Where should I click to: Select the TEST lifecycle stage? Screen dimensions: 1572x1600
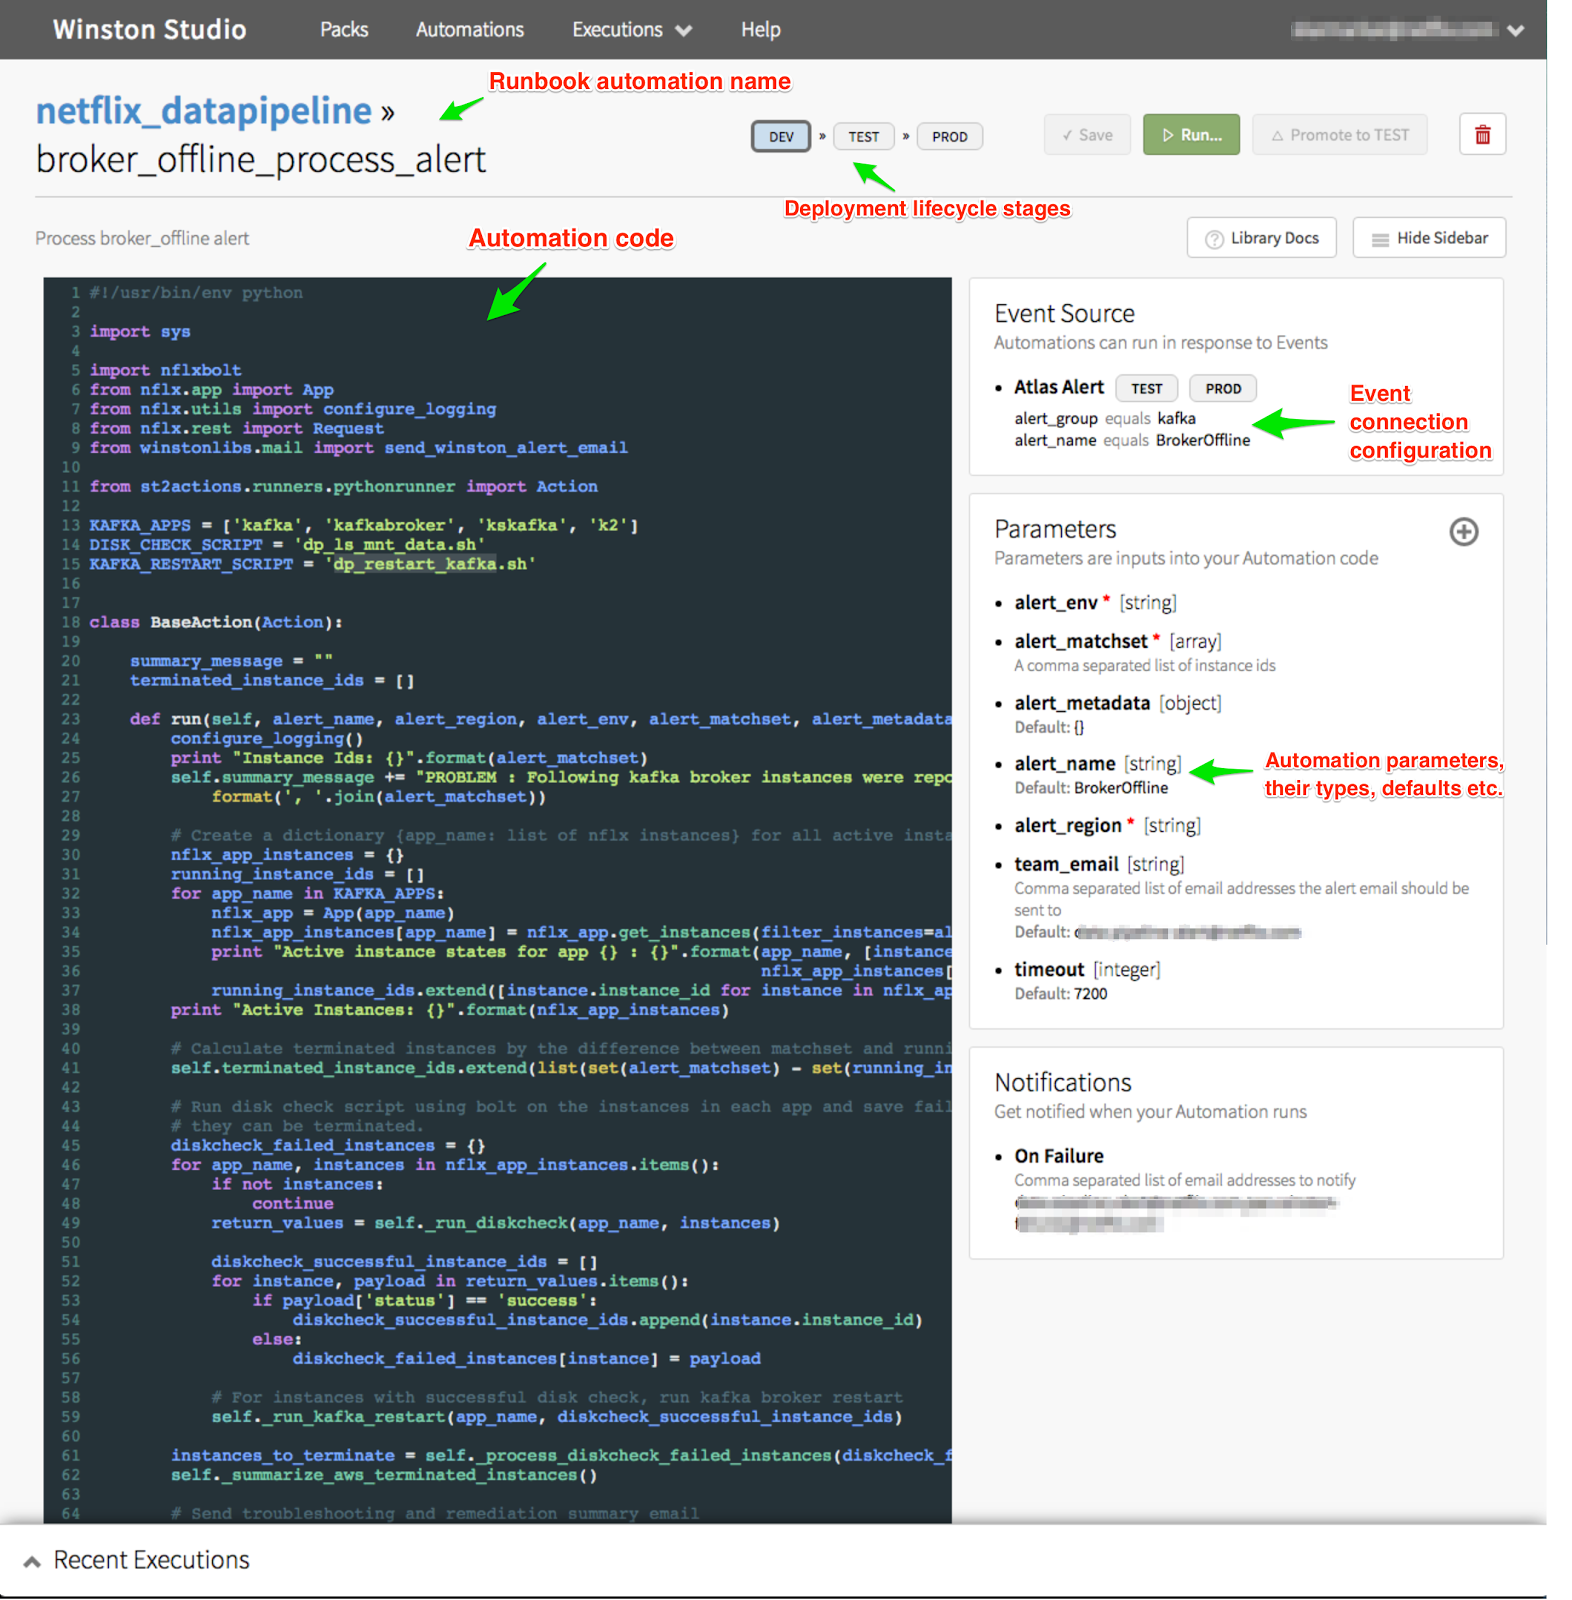click(864, 137)
